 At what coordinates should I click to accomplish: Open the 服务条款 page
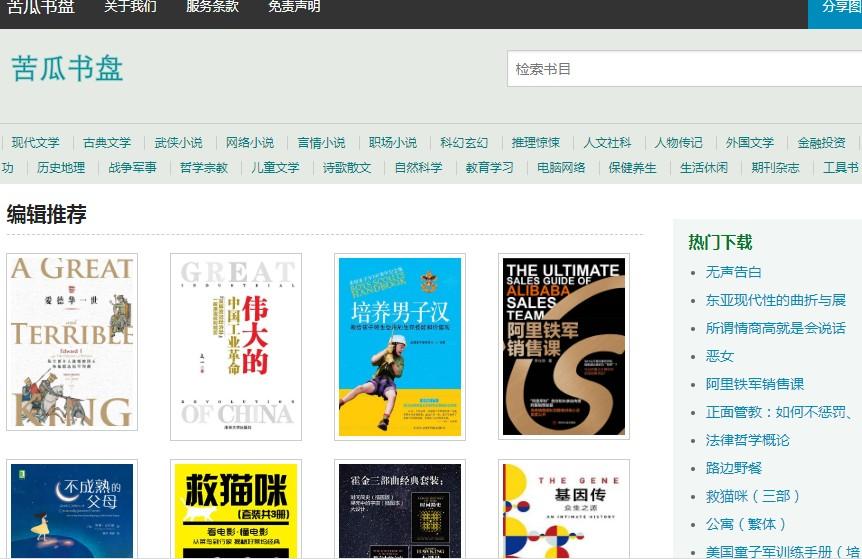[x=212, y=7]
